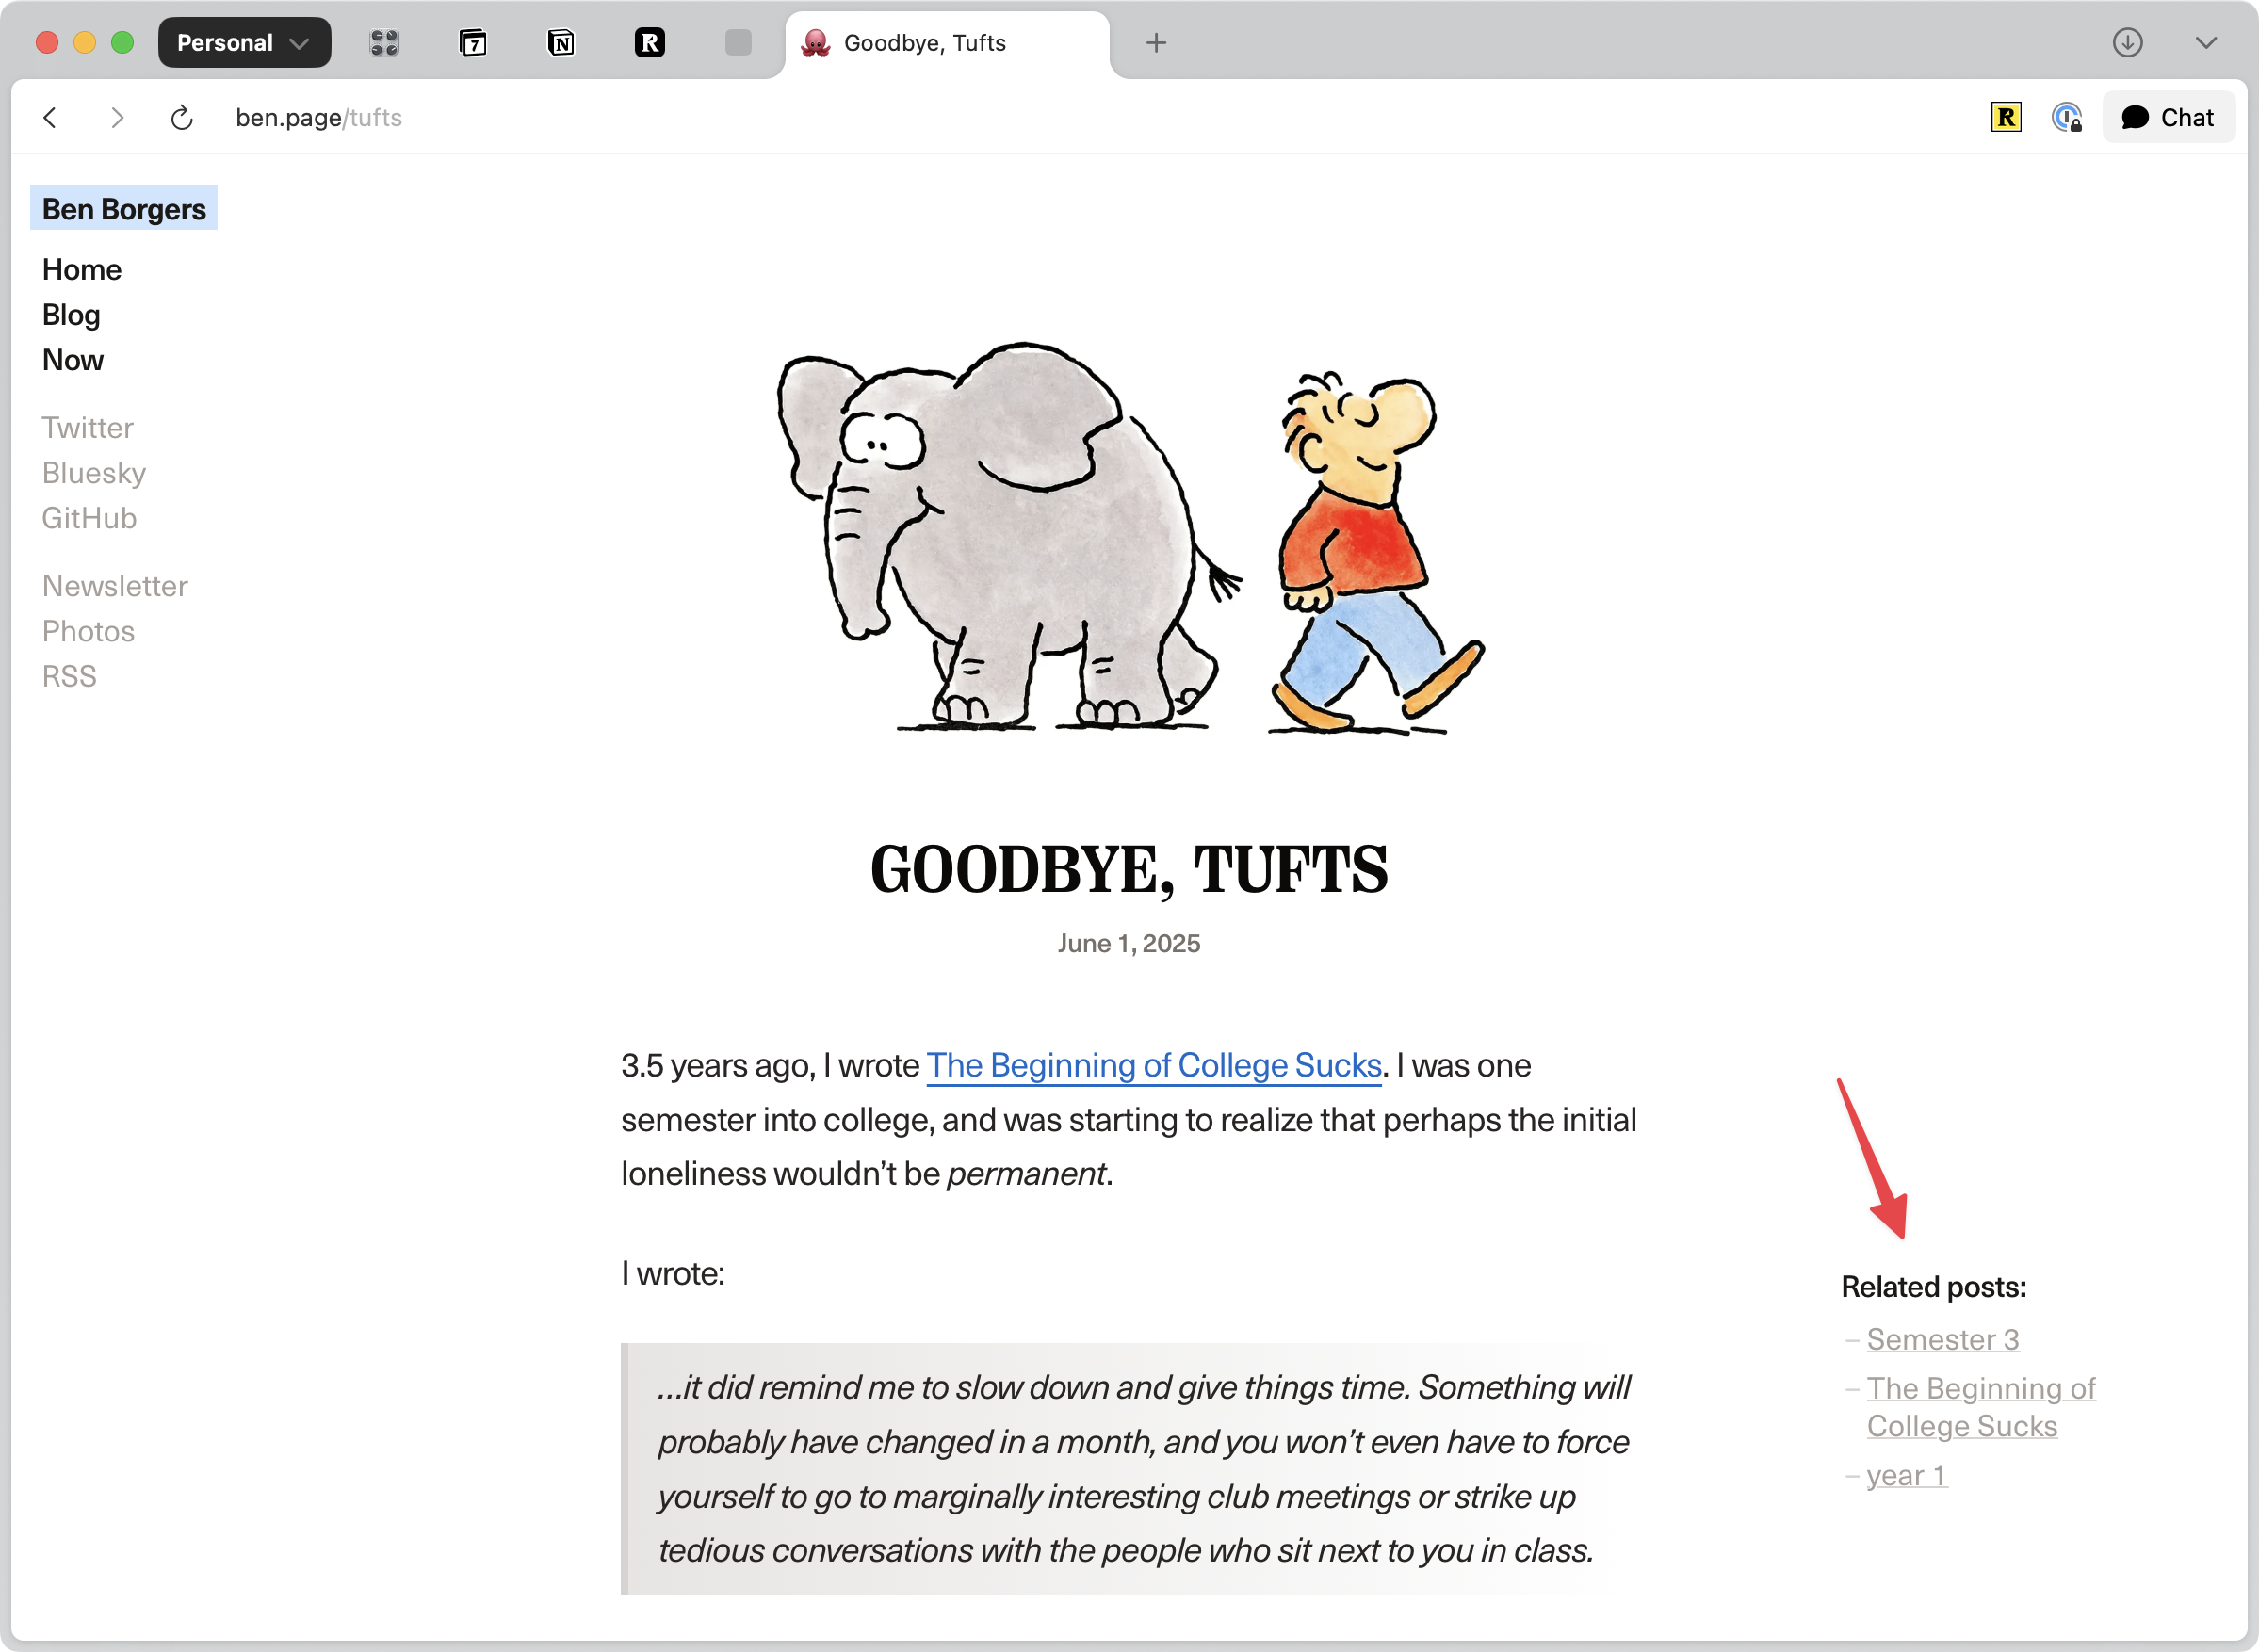Expand the Personal profile dropdown
This screenshot has width=2259, height=1652.
[244, 43]
